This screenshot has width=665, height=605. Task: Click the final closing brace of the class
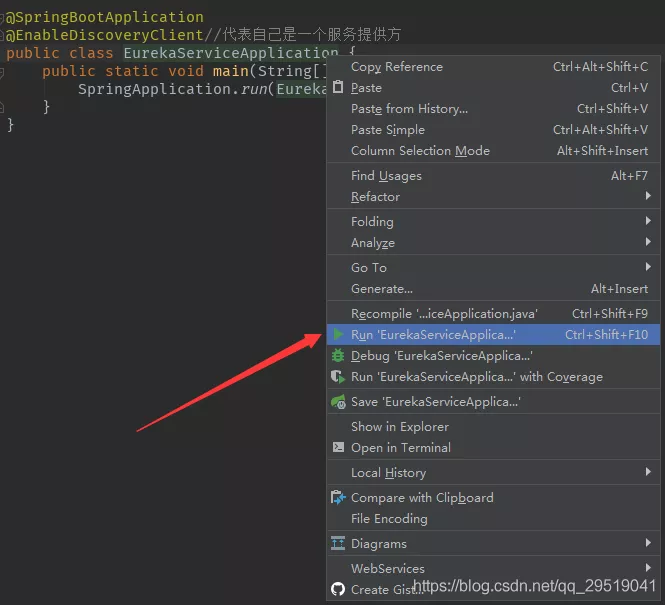point(11,125)
